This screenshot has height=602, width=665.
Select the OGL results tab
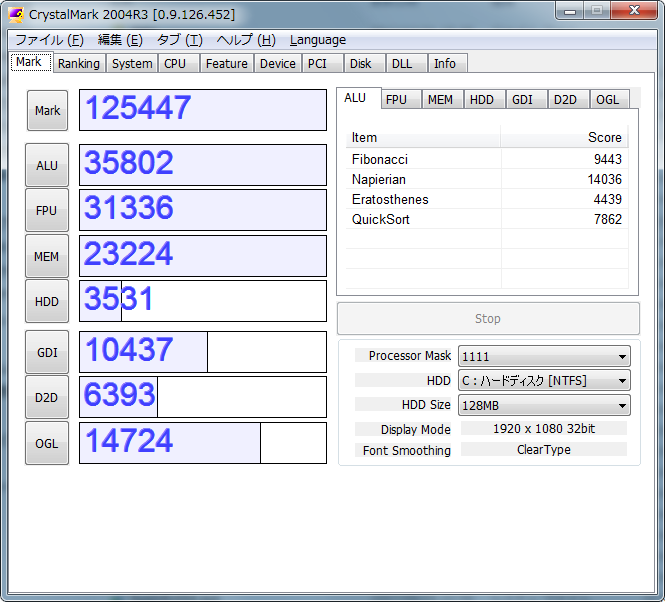(607, 99)
